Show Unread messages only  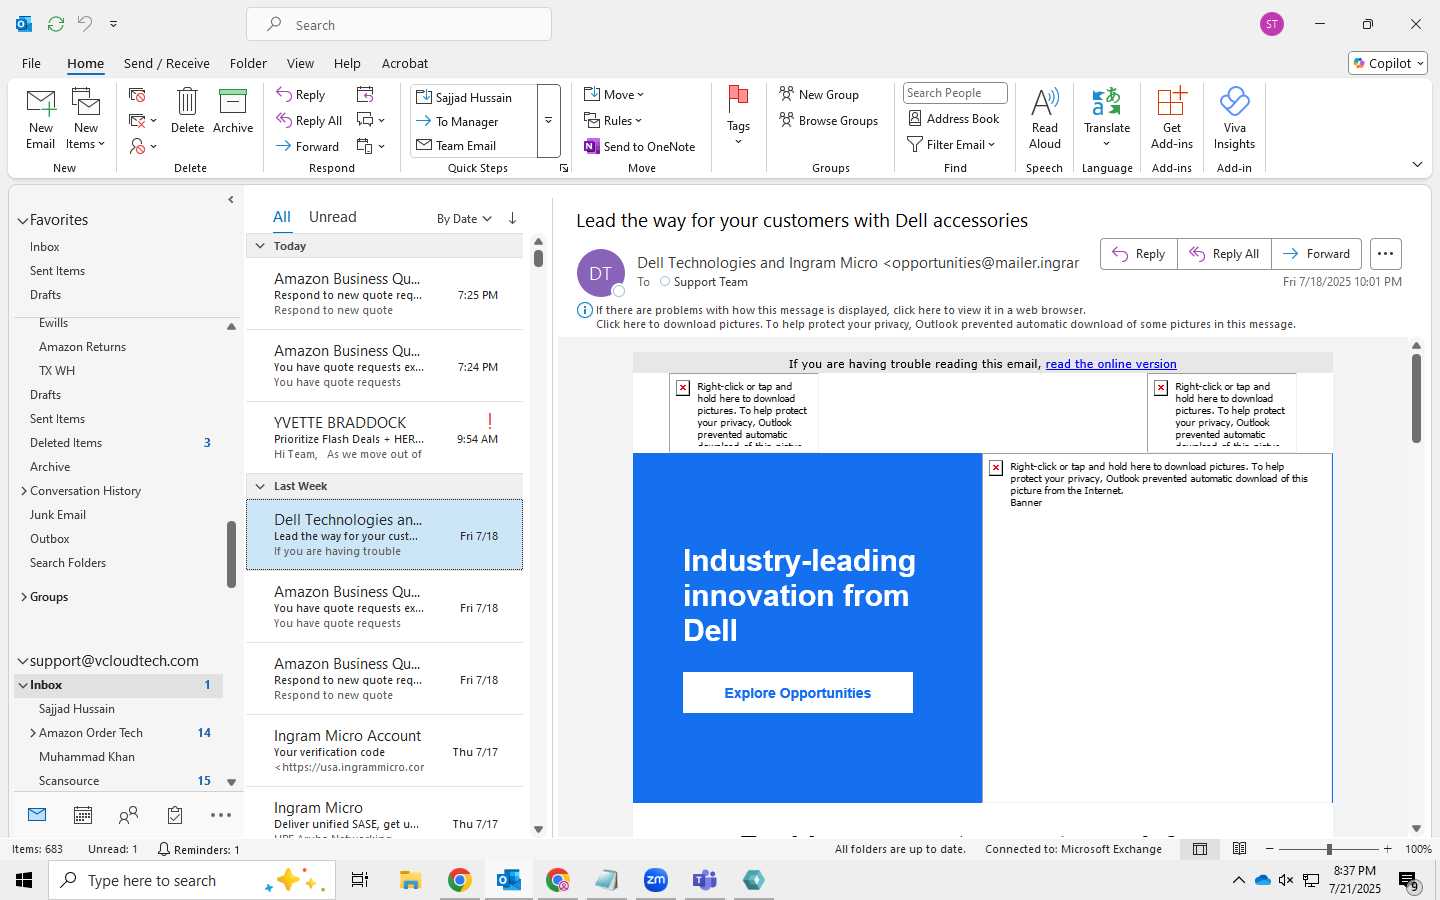click(x=333, y=217)
